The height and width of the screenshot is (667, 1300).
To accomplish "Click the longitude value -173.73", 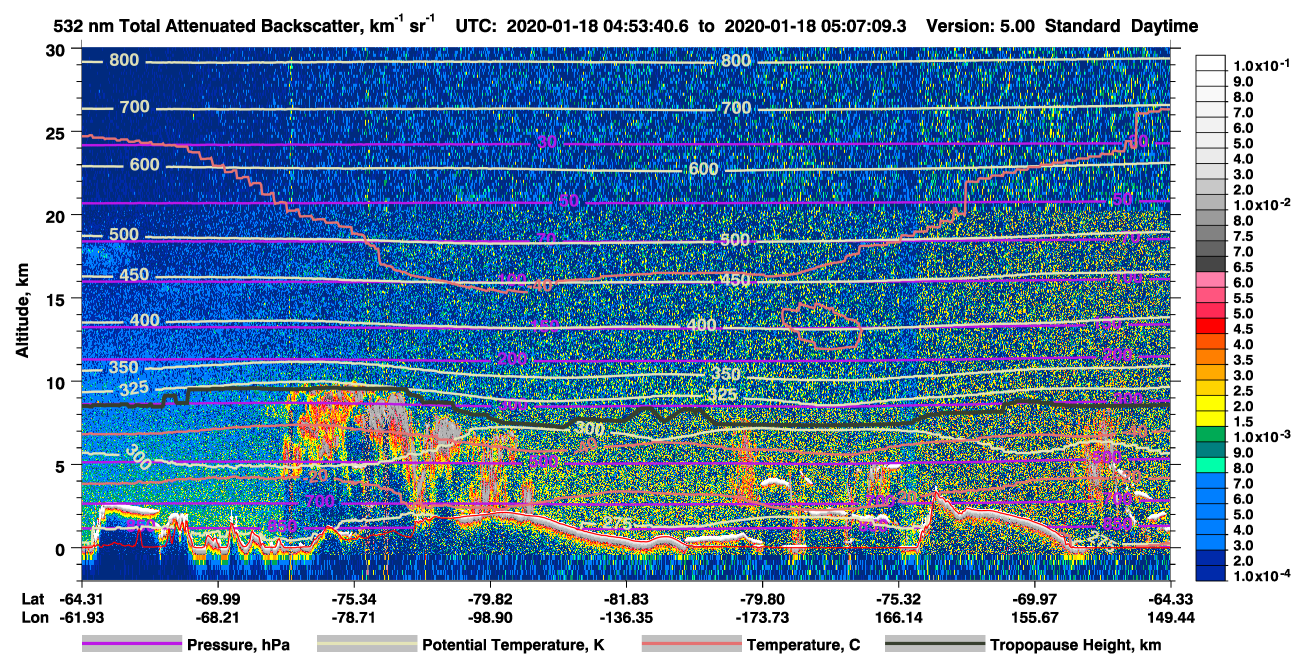I will (761, 618).
